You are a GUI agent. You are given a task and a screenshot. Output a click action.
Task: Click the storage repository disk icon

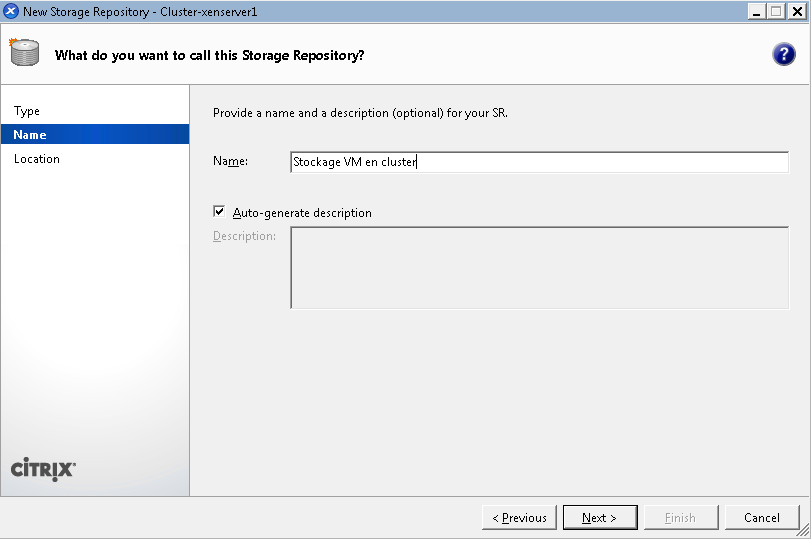[x=24, y=53]
